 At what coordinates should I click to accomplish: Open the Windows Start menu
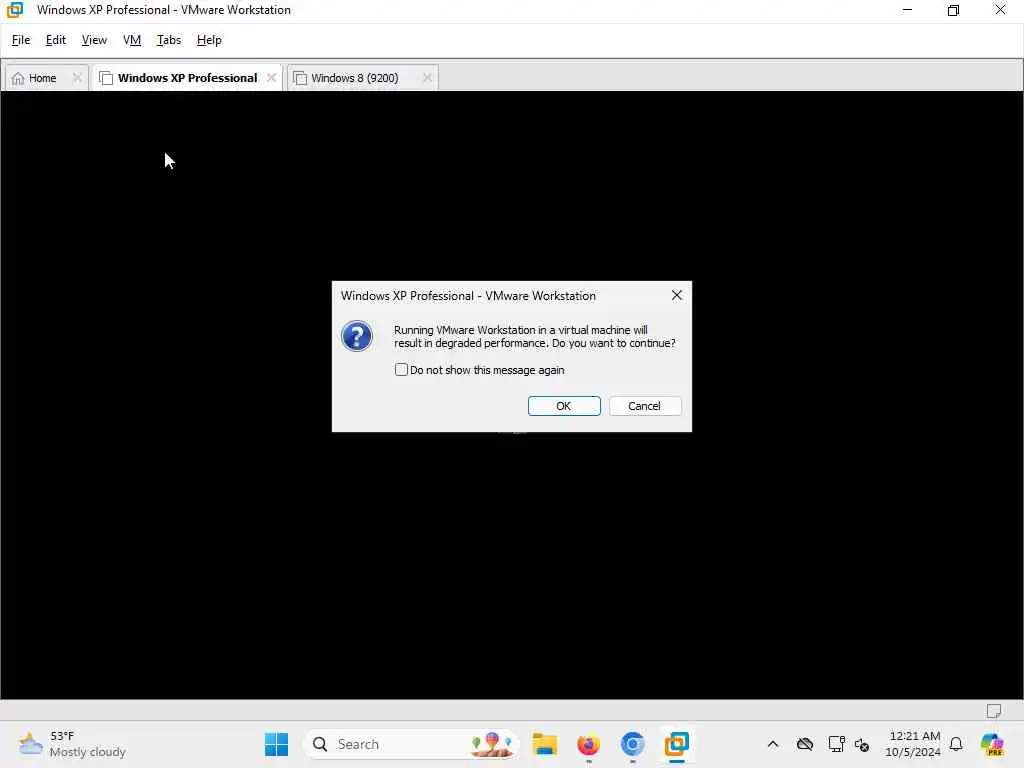(276, 744)
